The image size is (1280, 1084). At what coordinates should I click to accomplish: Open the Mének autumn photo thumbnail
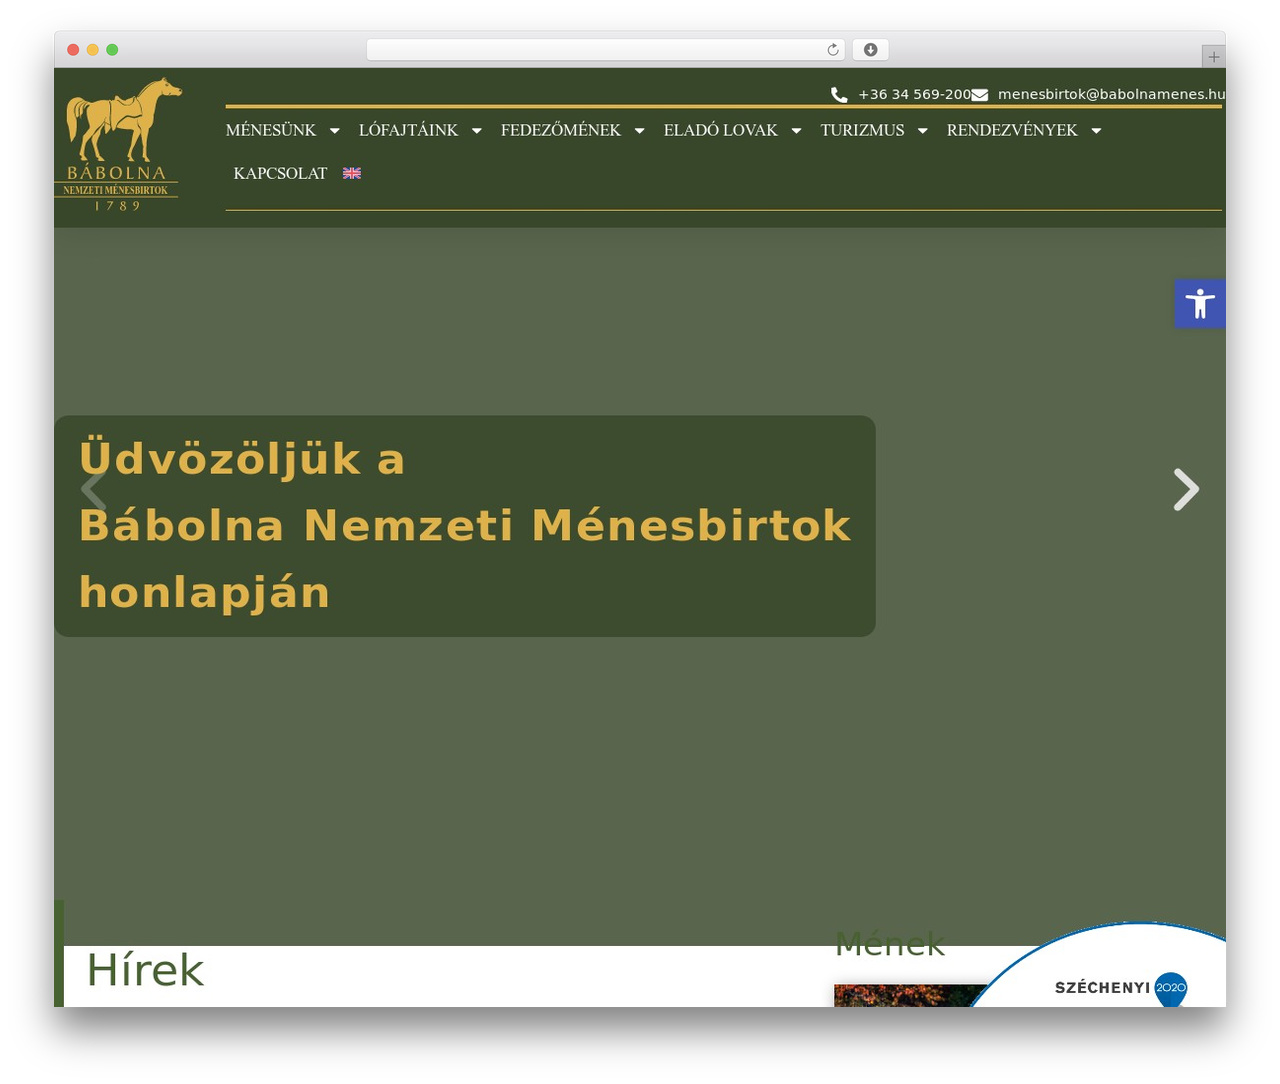[910, 995]
